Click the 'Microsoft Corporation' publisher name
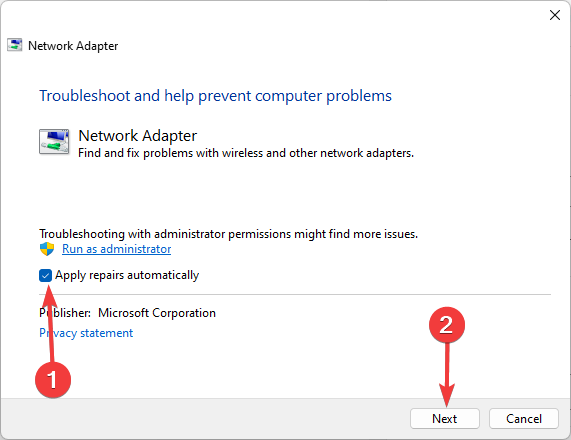The image size is (571, 440). click(157, 313)
